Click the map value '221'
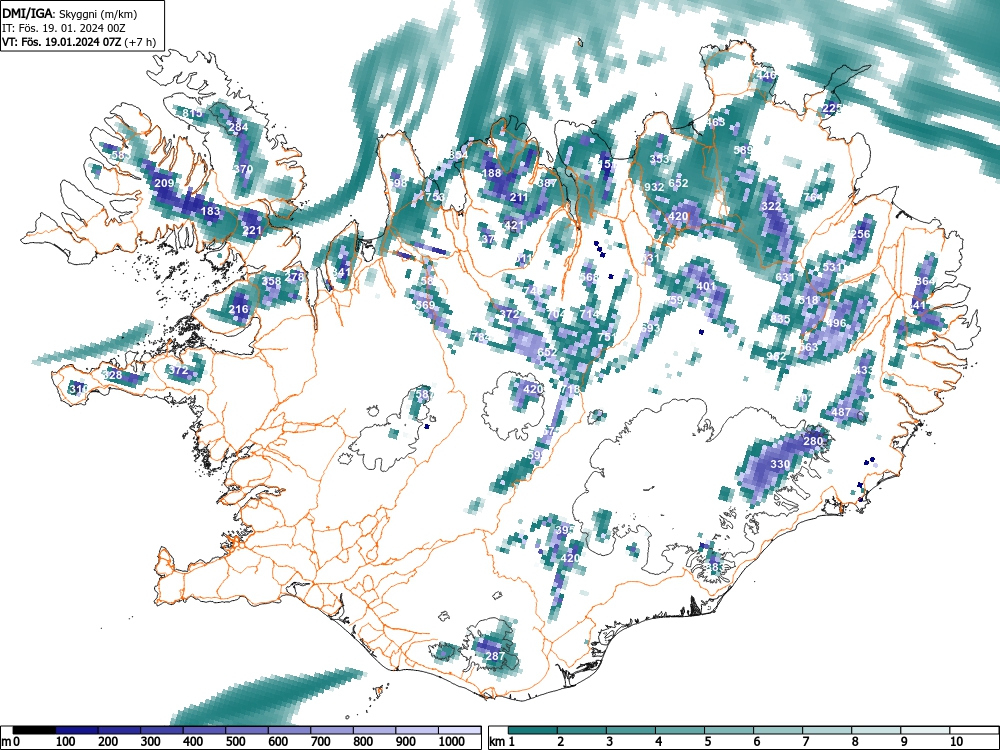1000x750 pixels. point(253,230)
